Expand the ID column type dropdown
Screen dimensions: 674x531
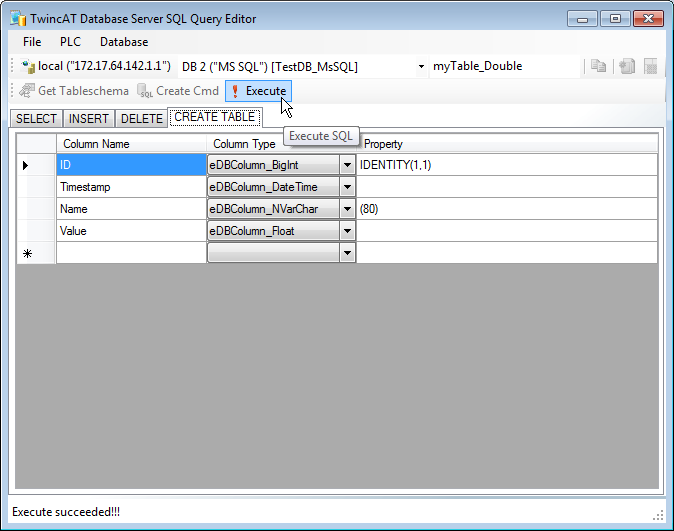pyautogui.click(x=348, y=165)
